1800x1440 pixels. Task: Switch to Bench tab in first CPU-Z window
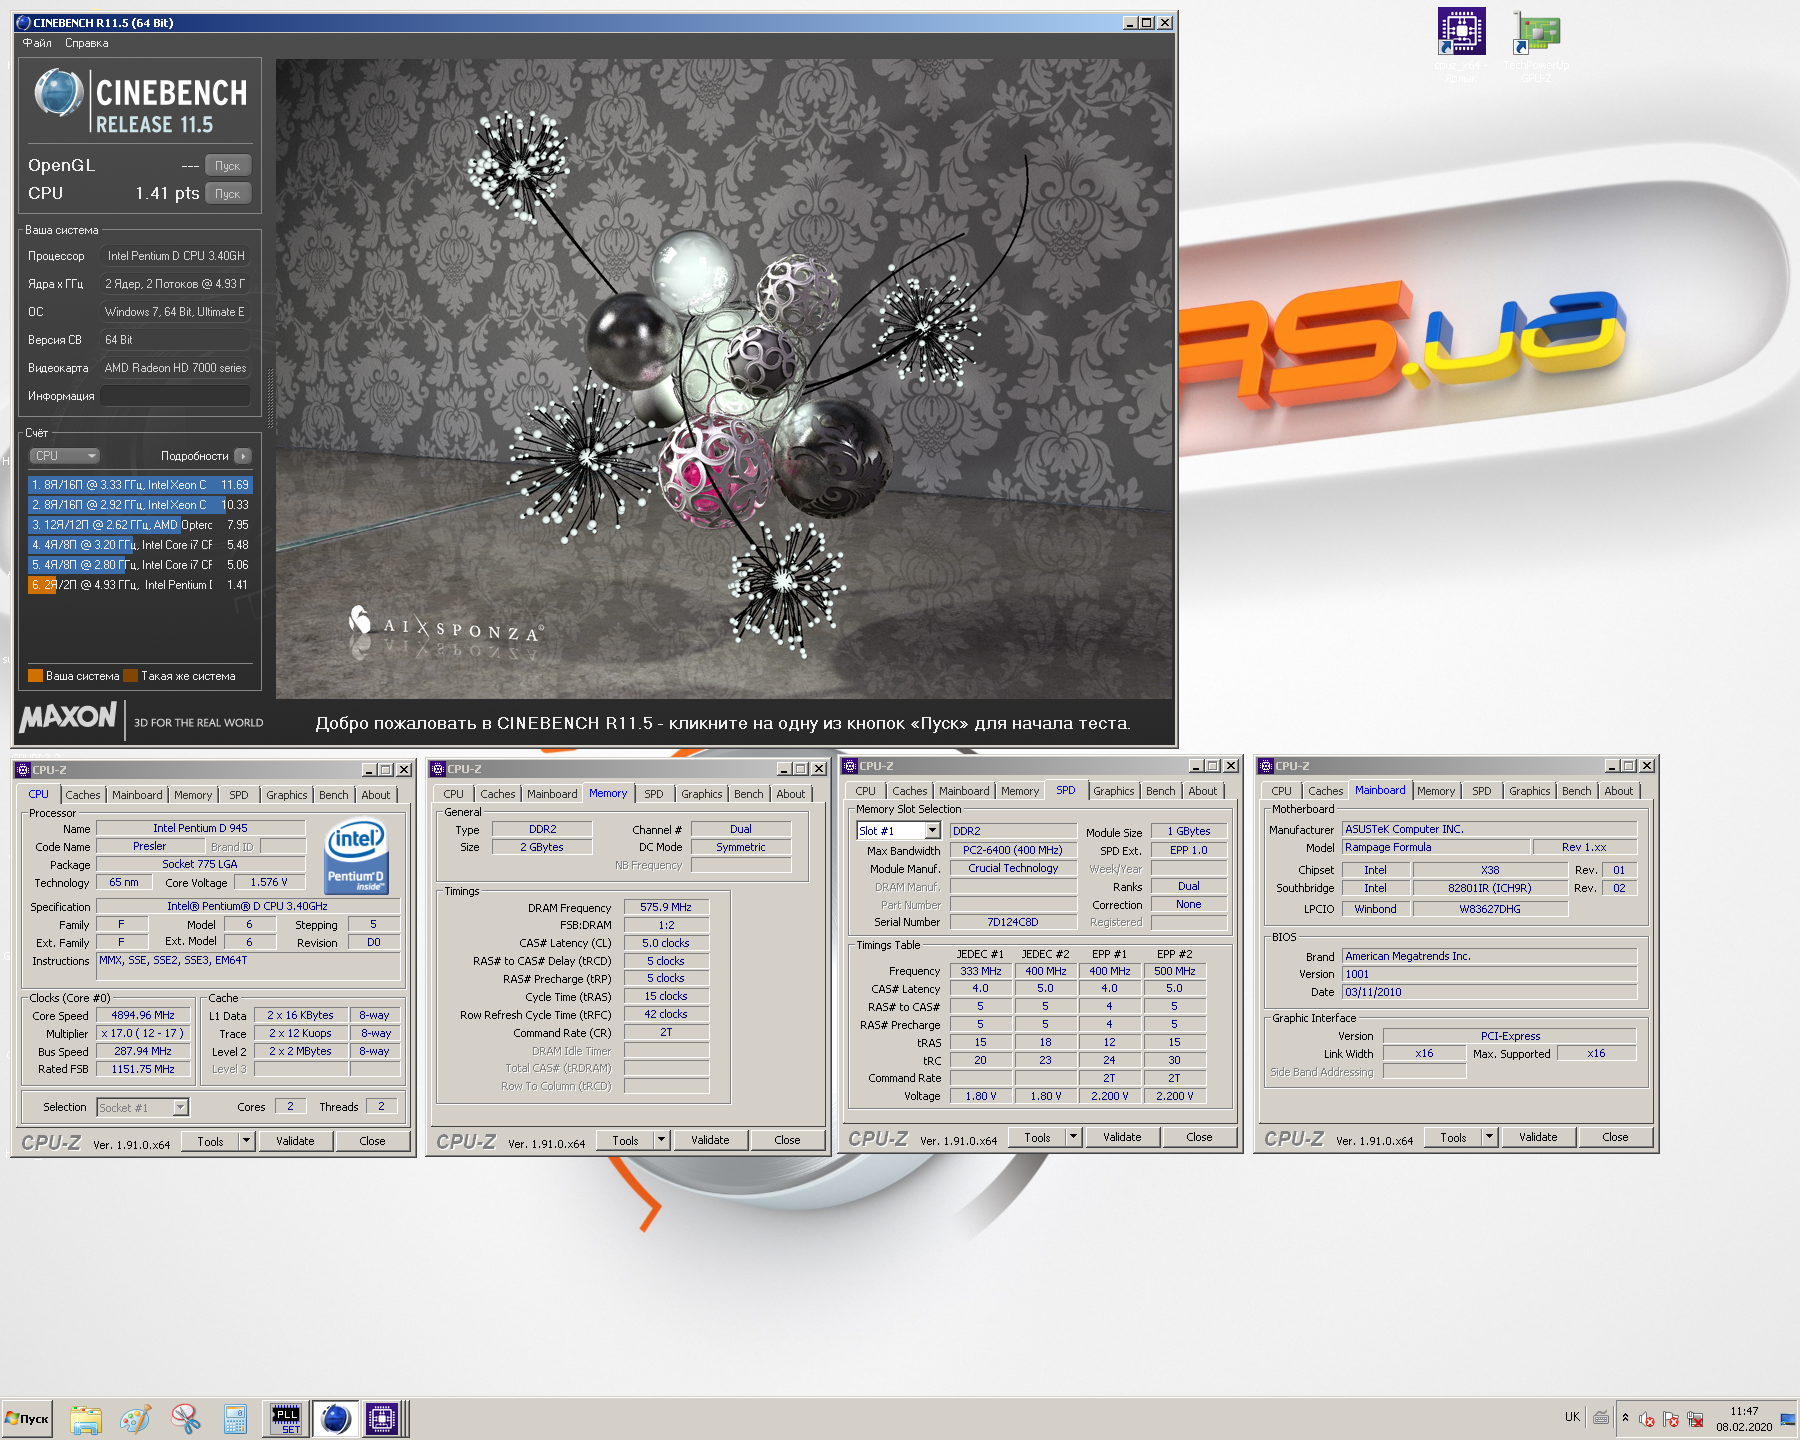[x=334, y=795]
